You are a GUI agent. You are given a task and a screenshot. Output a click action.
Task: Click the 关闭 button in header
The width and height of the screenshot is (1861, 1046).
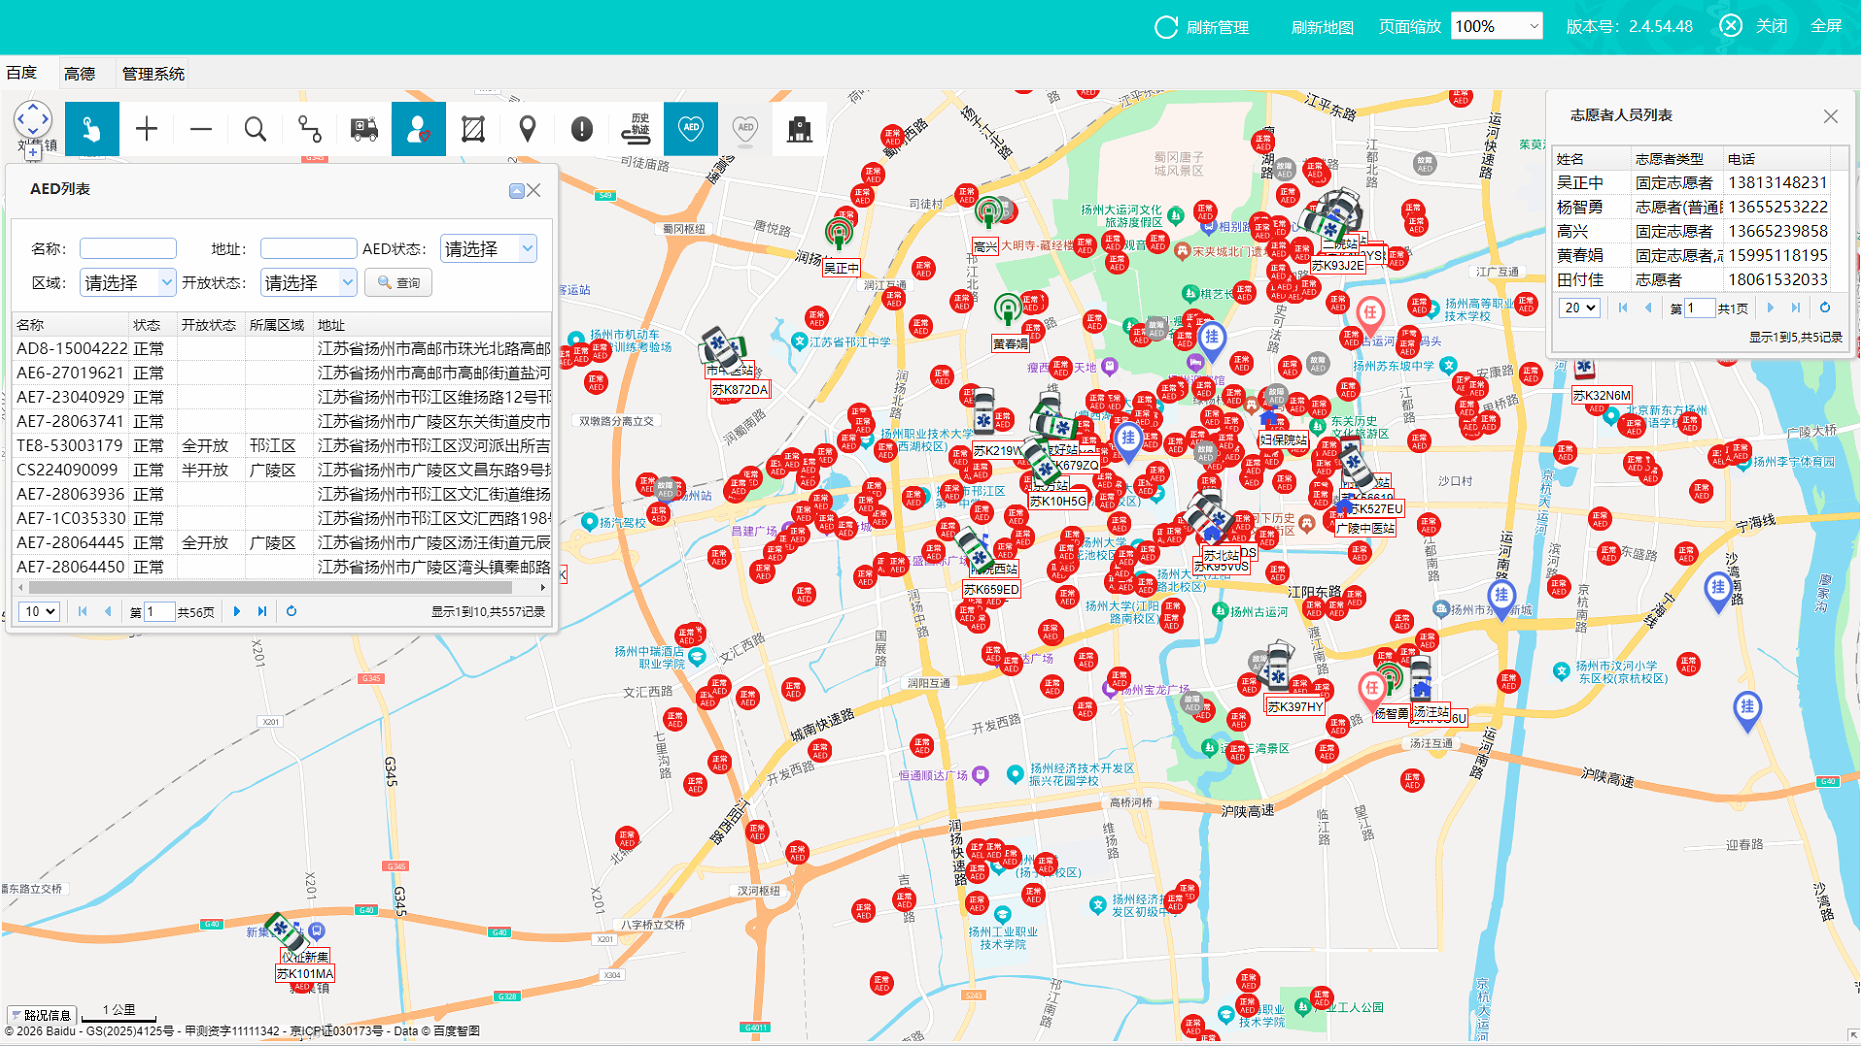(x=1771, y=26)
